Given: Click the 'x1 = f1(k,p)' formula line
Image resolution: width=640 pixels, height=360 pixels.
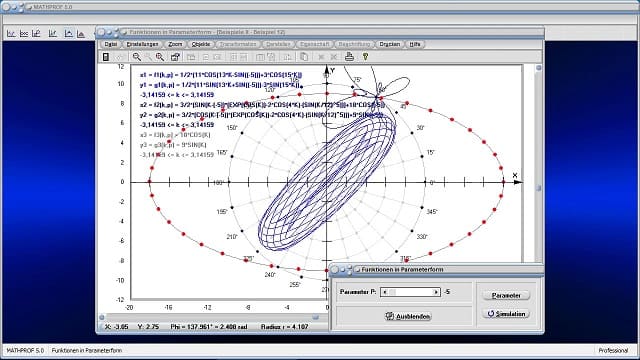Looking at the screenshot, I should (x=221, y=75).
